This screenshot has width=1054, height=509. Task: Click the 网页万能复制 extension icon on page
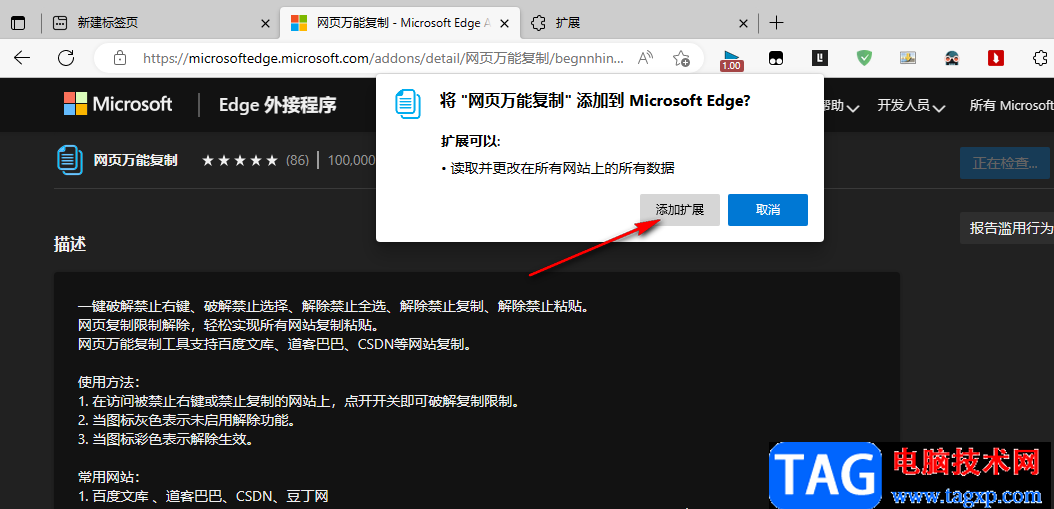[x=70, y=161]
